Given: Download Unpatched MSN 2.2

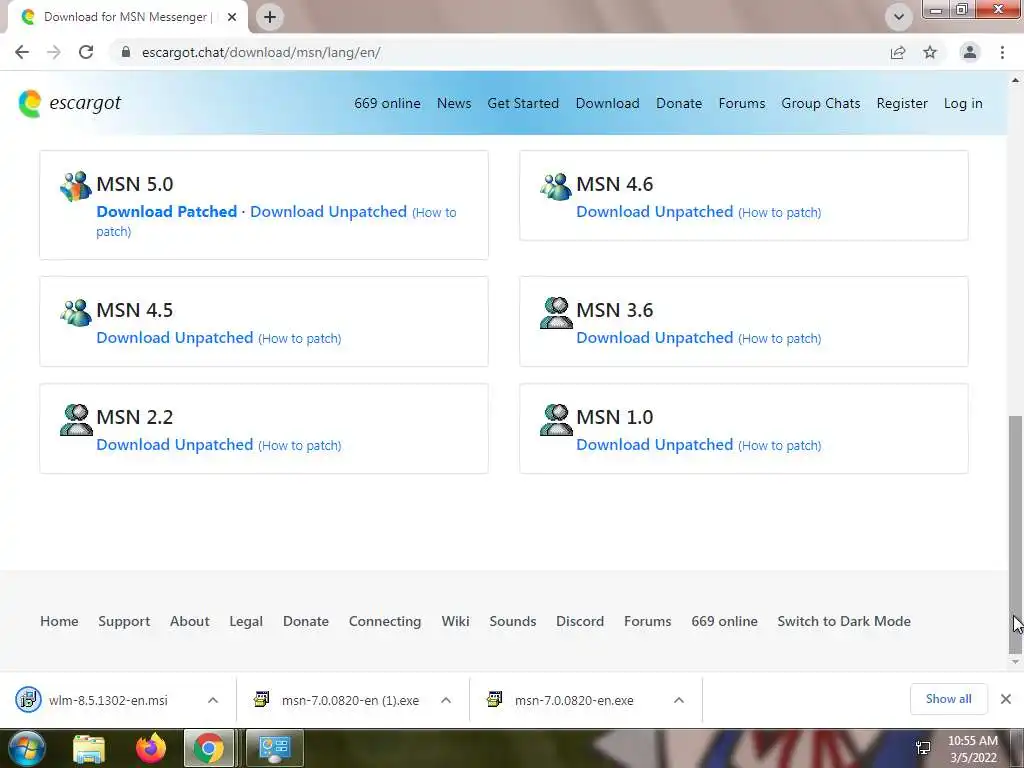Looking at the screenshot, I should click(x=174, y=445).
